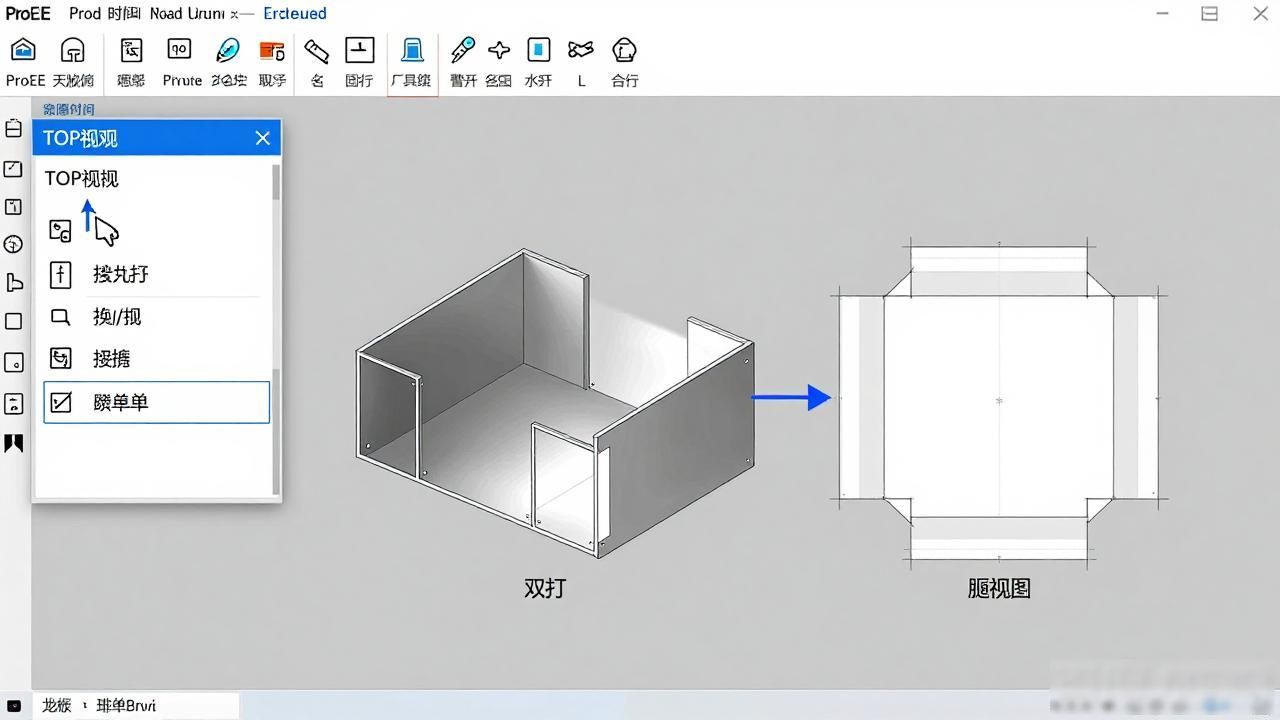The height and width of the screenshot is (720, 1280).
Task: Click the clipboard icon atop left sidebar
Action: pyautogui.click(x=14, y=128)
